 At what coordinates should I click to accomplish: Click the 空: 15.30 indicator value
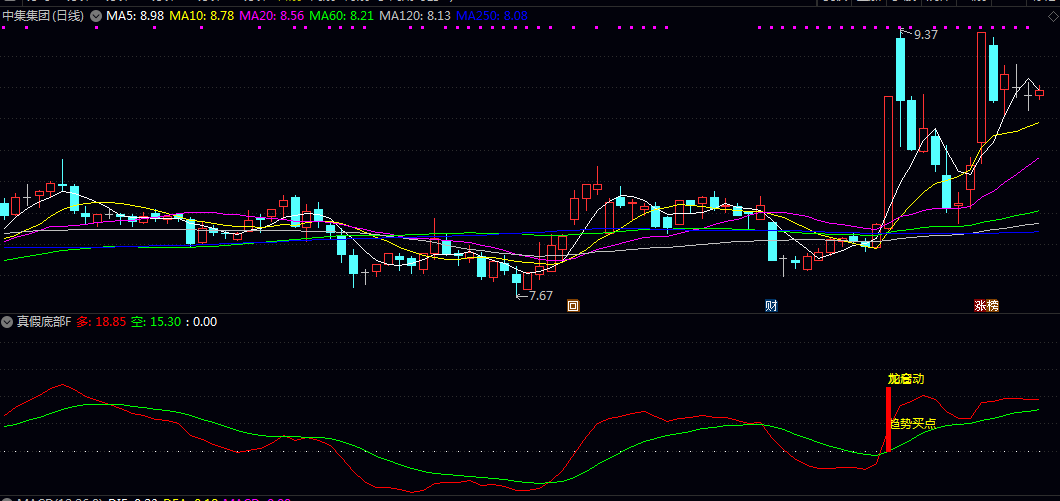pos(156,322)
